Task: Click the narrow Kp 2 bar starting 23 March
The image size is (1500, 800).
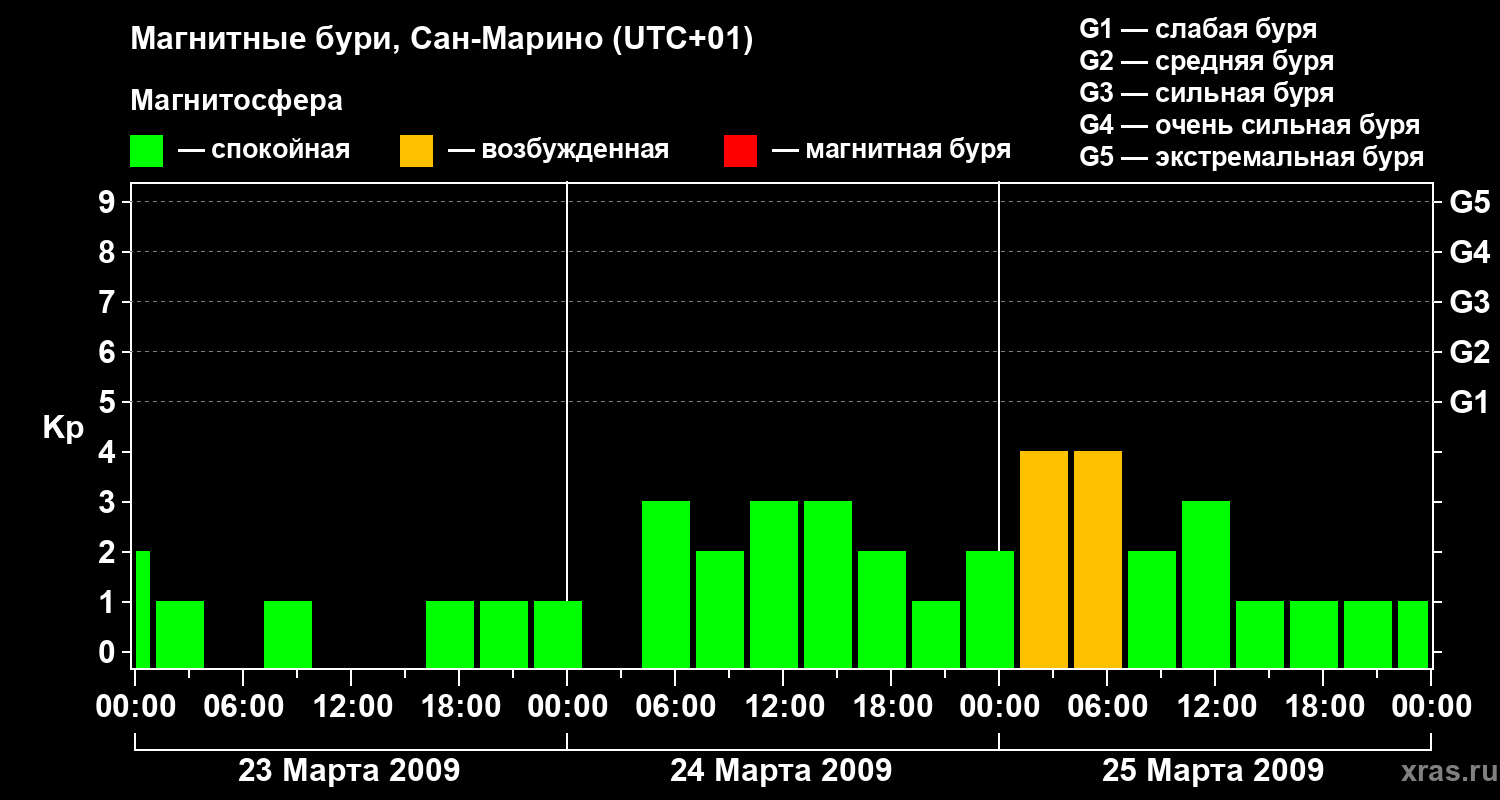Action: [142, 609]
